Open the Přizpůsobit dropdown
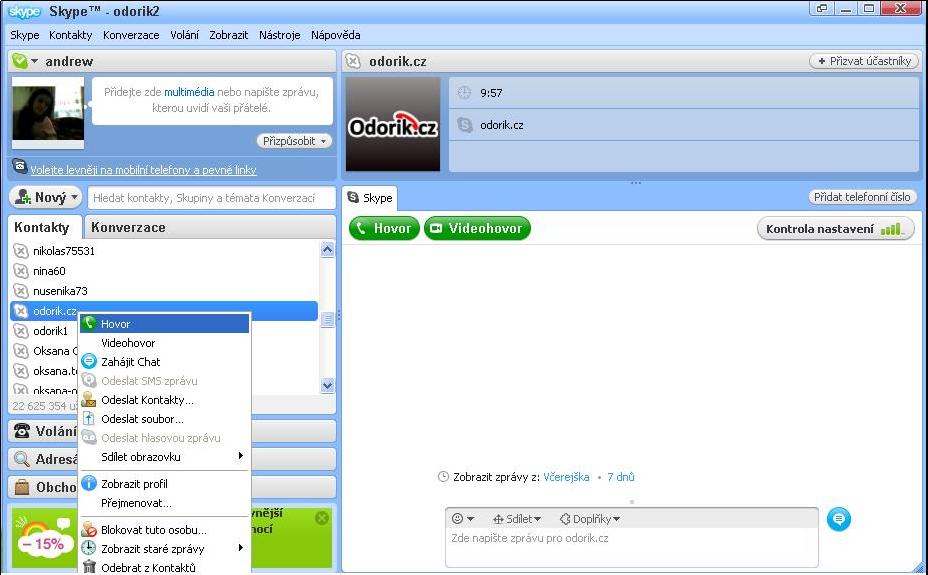 tap(294, 141)
